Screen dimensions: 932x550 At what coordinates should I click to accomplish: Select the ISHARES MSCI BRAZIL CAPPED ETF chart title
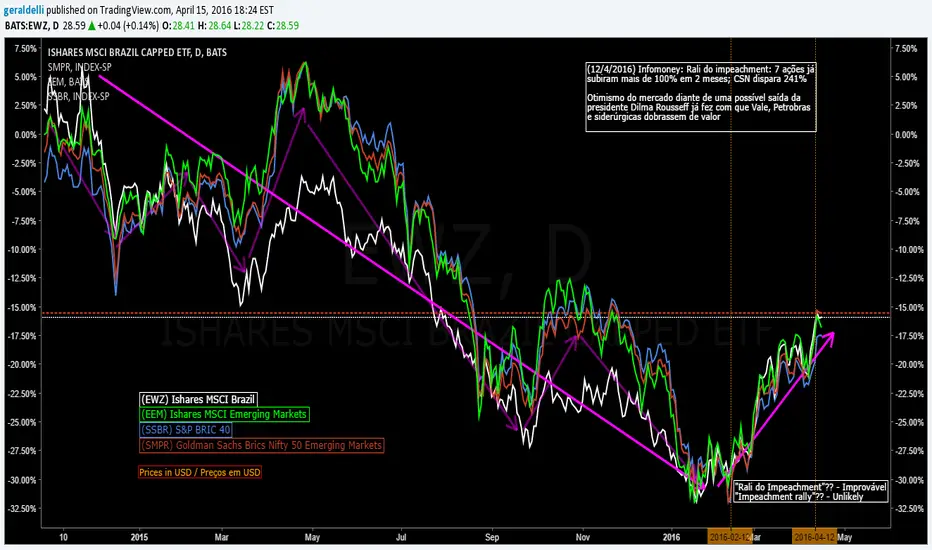[x=137, y=52]
